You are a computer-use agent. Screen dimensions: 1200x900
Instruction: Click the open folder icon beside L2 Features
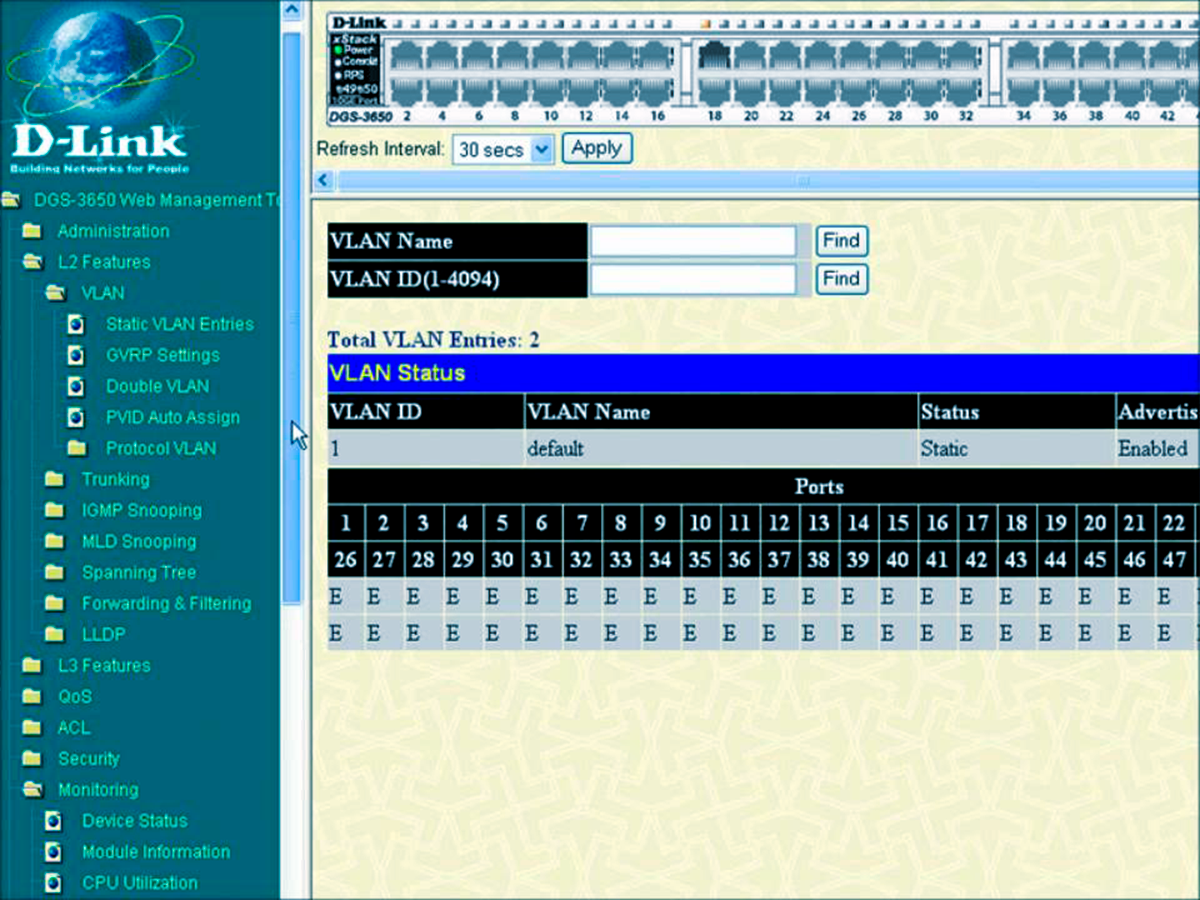(x=33, y=262)
